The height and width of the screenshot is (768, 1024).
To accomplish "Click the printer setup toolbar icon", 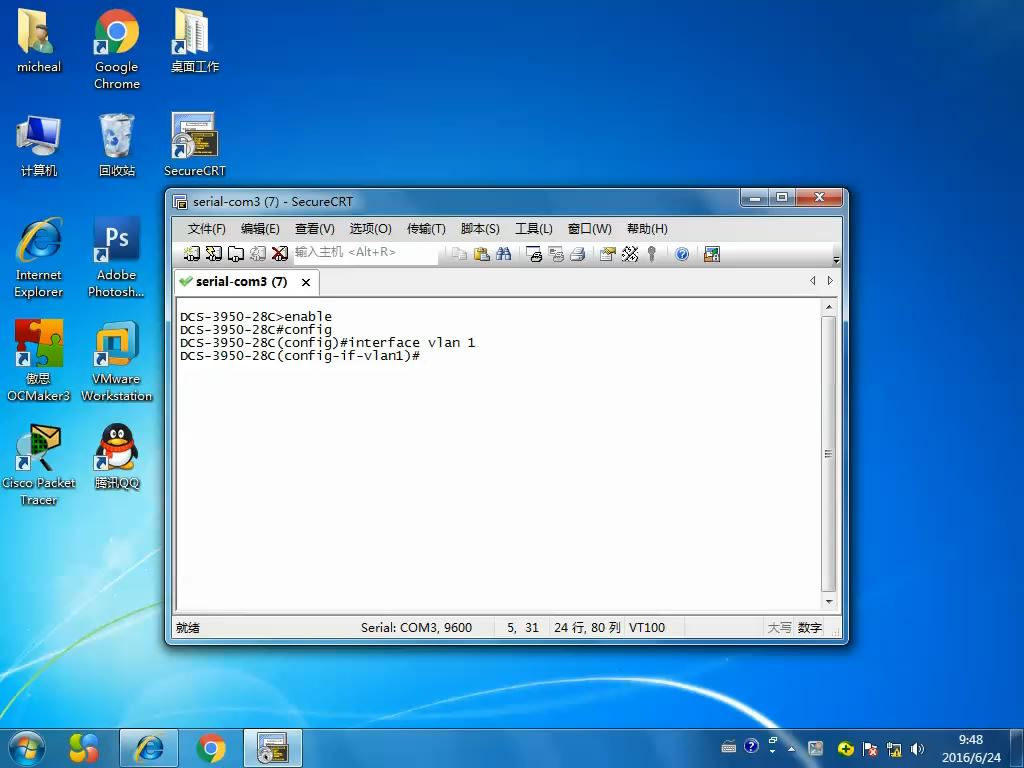I will 577,254.
